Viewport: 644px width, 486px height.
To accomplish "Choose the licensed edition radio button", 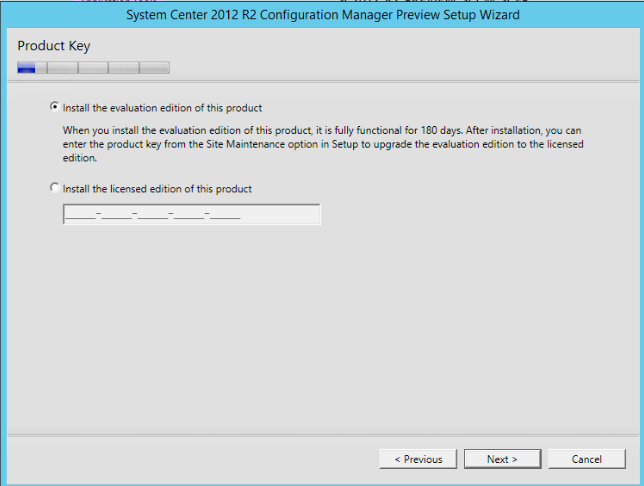I will [54, 188].
